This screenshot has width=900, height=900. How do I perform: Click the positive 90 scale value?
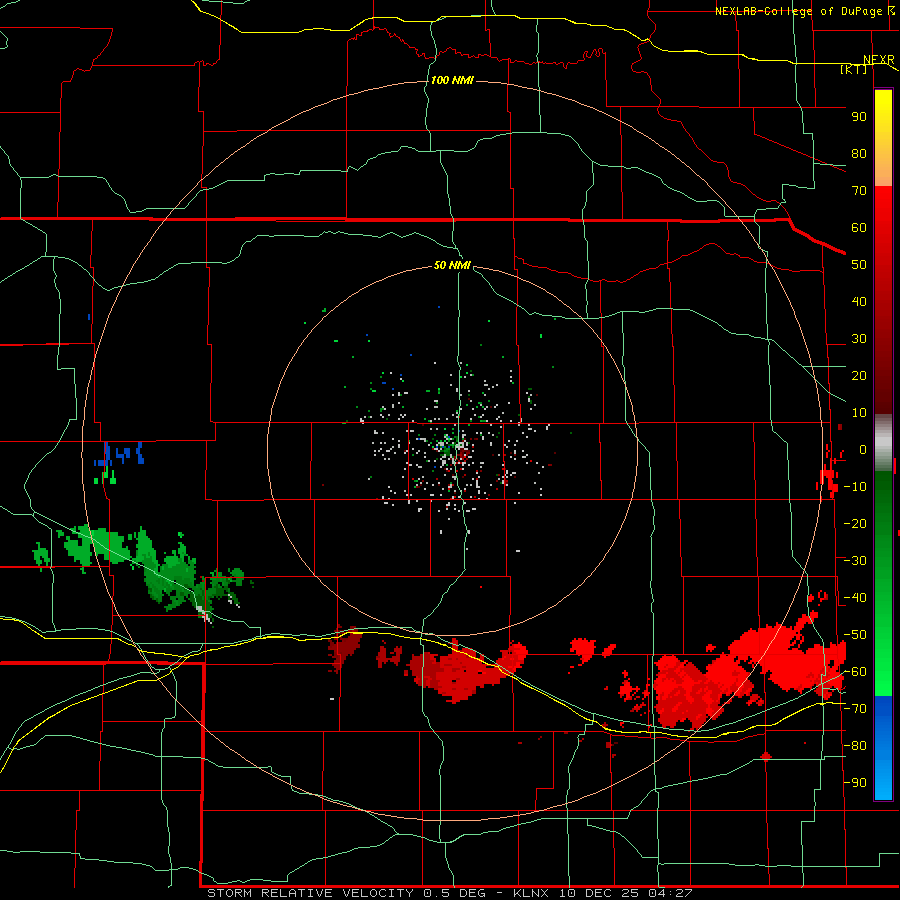tap(859, 117)
